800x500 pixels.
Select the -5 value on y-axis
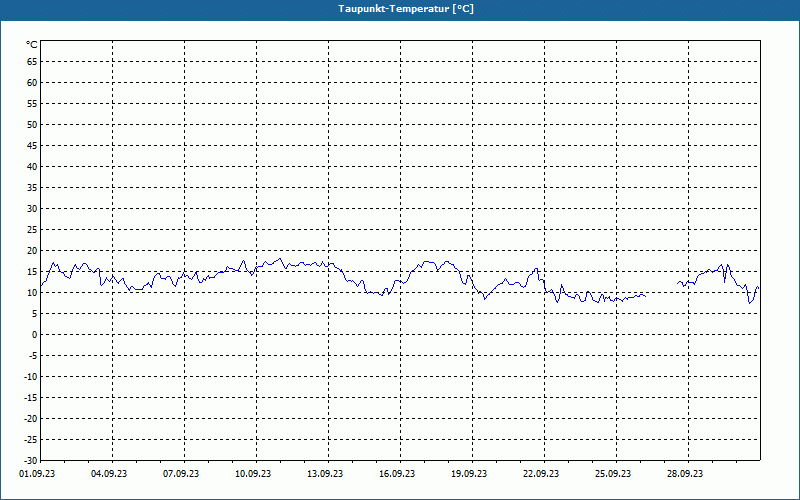[x=33, y=356]
